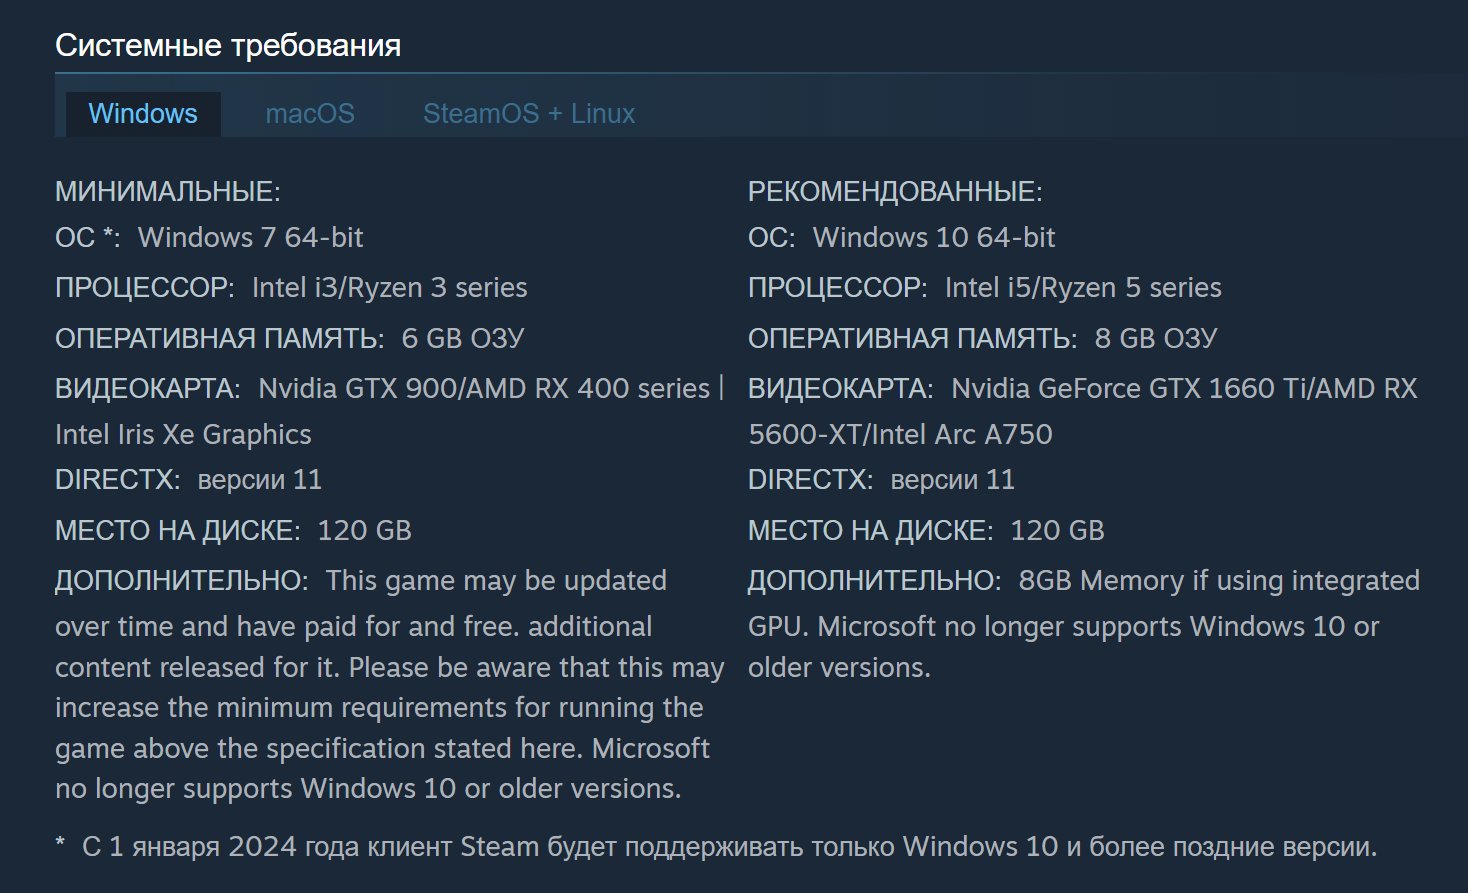The width and height of the screenshot is (1468, 893).
Task: Click the footnote about 1 января 2024
Action: point(716,847)
